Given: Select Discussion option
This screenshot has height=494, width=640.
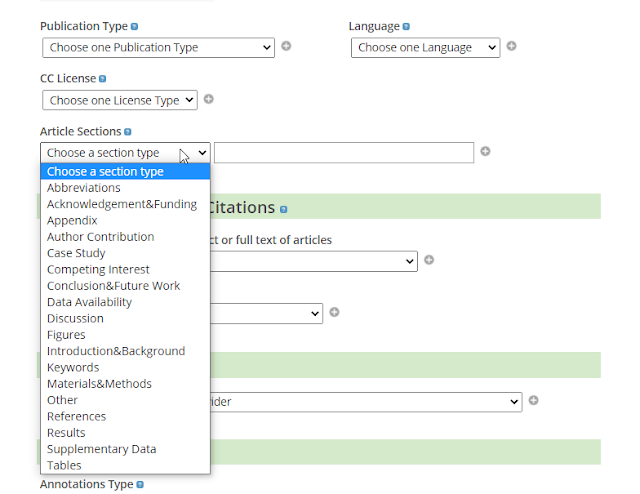Looking at the screenshot, I should click(x=125, y=318).
